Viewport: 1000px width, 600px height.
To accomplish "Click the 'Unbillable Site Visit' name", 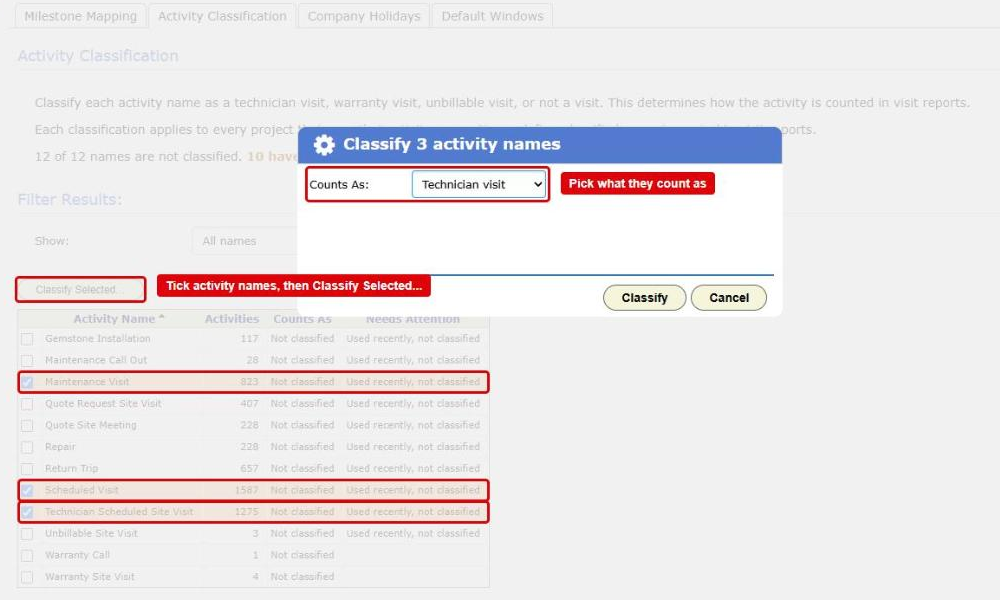I will click(x=91, y=534).
